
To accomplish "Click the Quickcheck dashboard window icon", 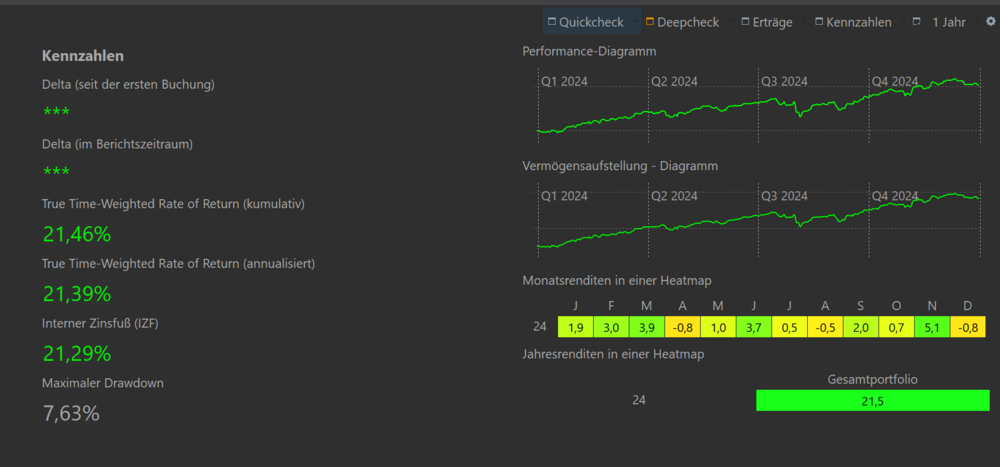I will 552,22.
